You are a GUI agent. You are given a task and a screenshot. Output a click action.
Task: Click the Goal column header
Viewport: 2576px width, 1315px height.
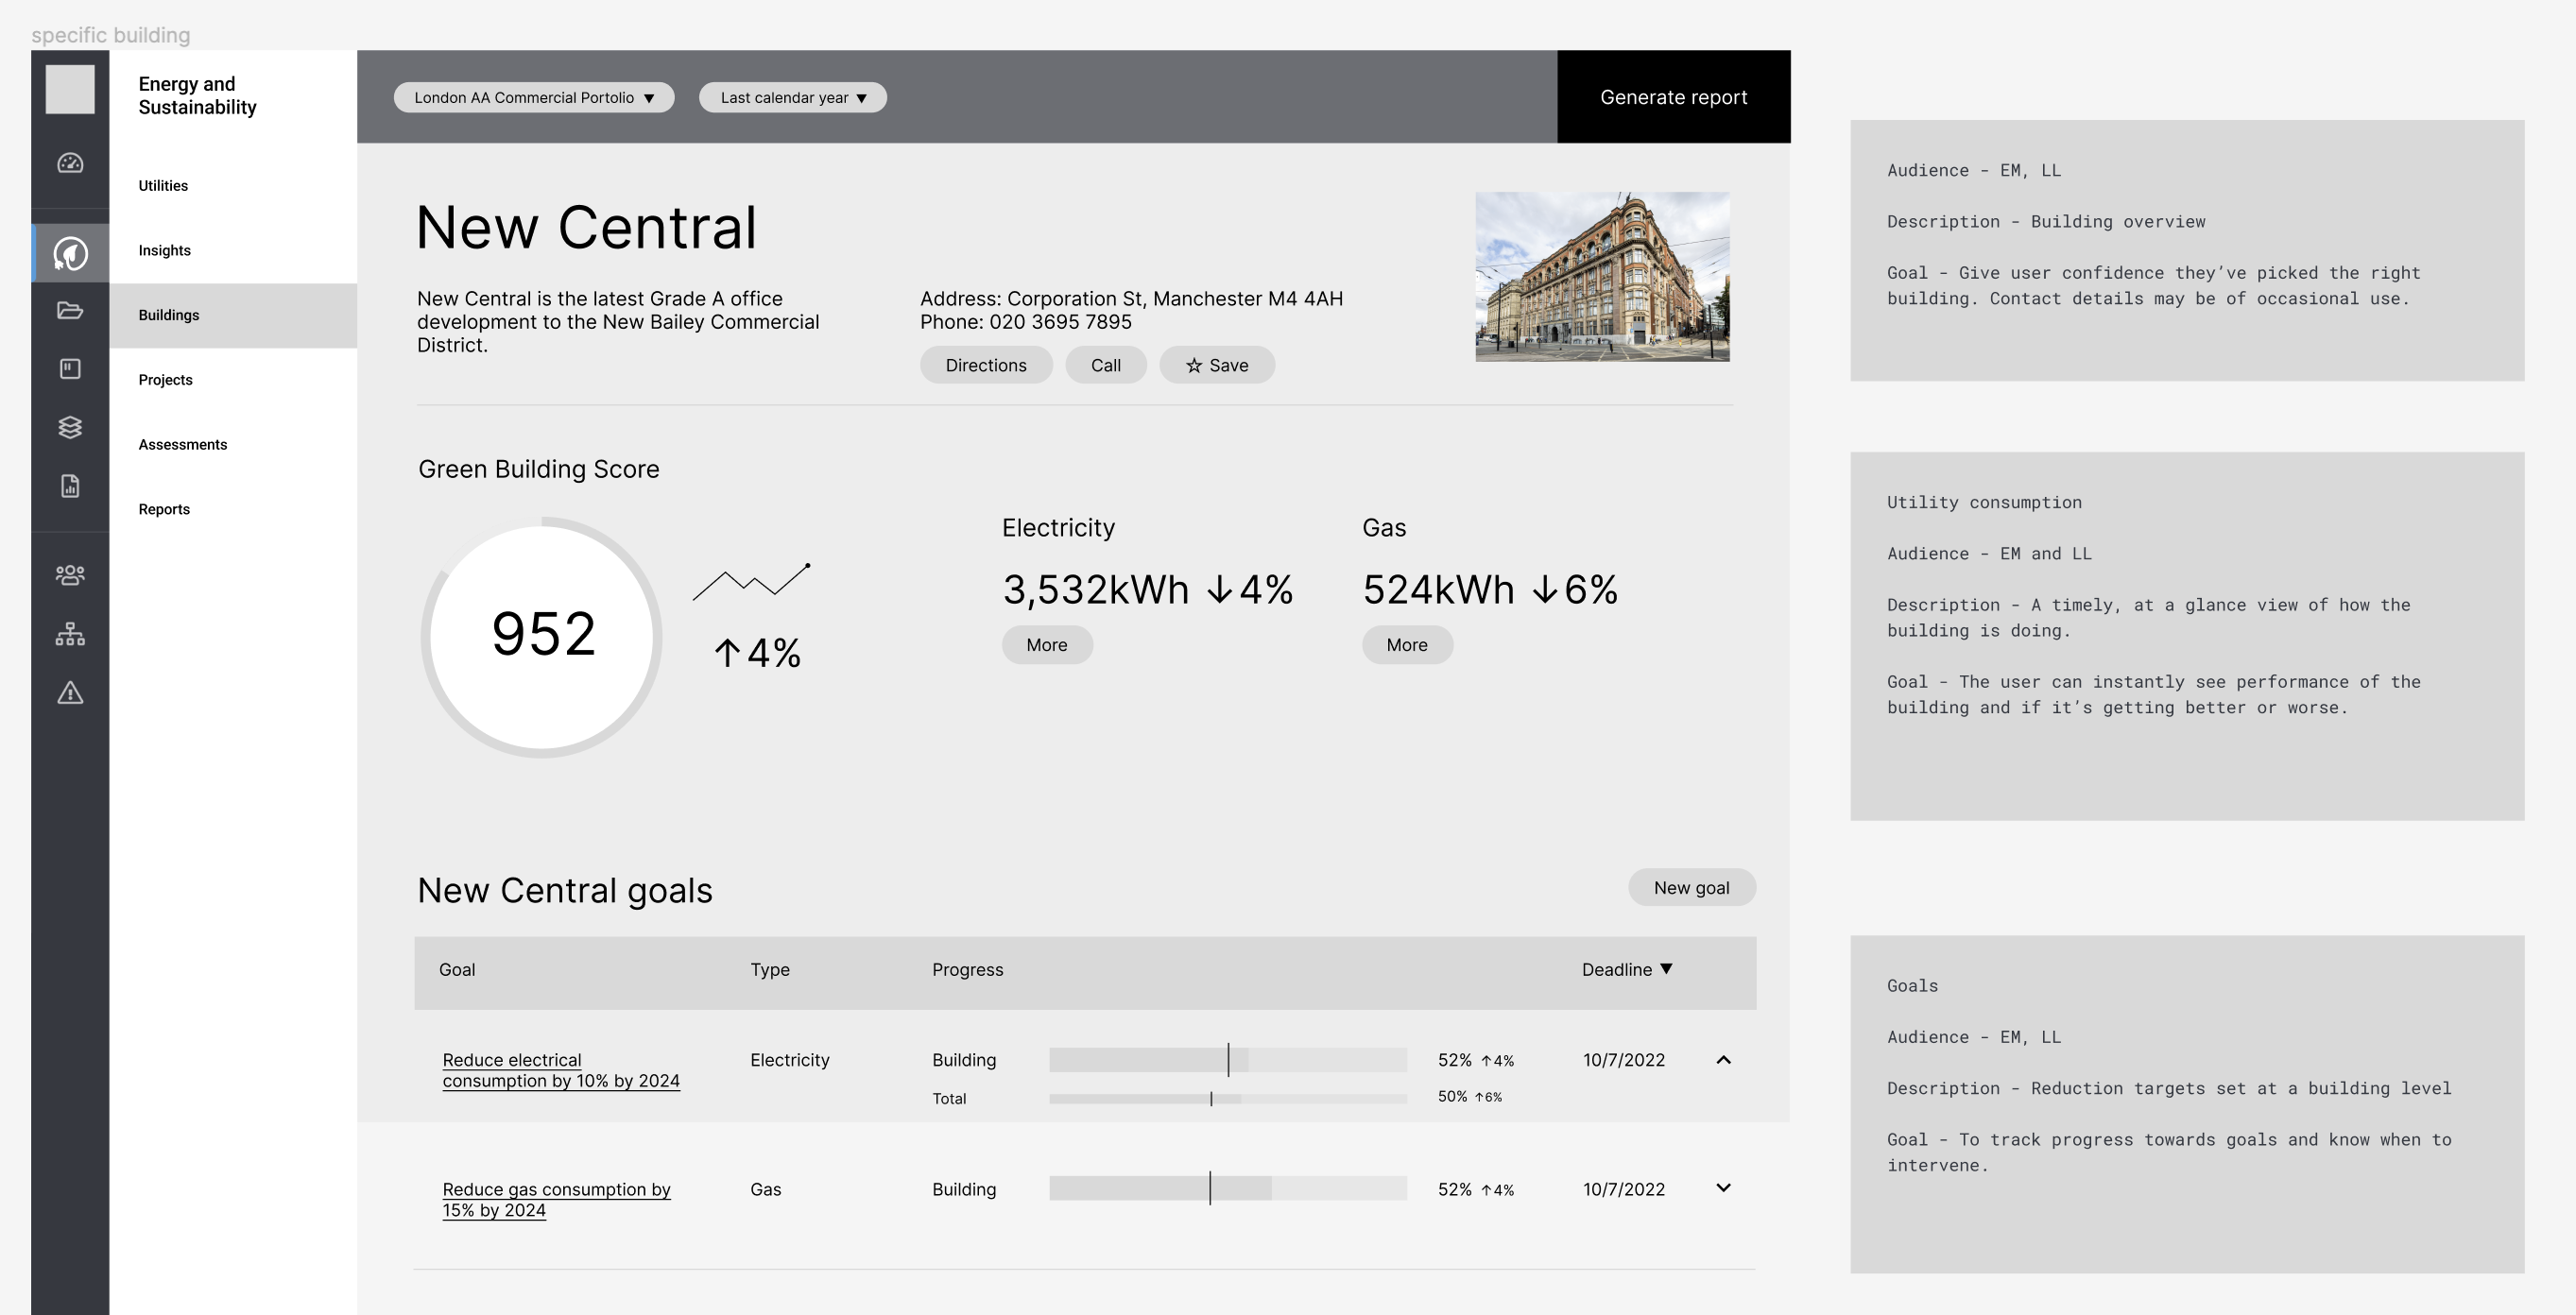pos(457,969)
